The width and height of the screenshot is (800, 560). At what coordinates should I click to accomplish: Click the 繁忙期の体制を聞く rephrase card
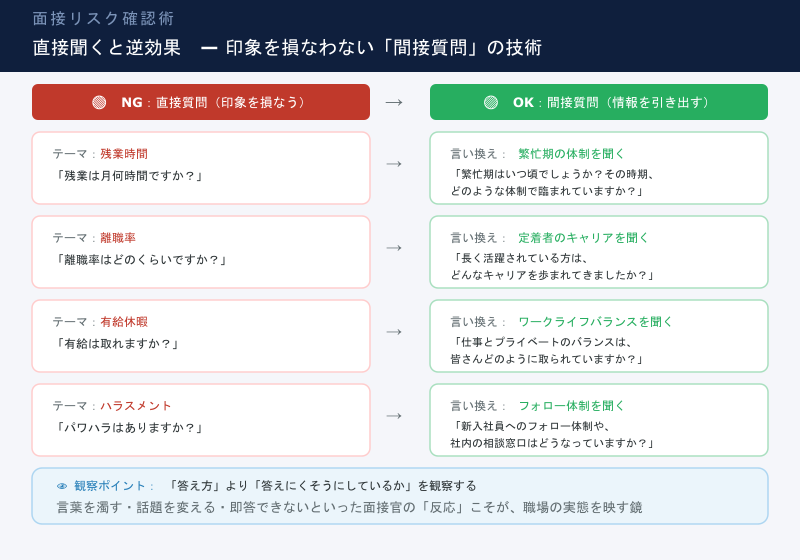point(599,168)
